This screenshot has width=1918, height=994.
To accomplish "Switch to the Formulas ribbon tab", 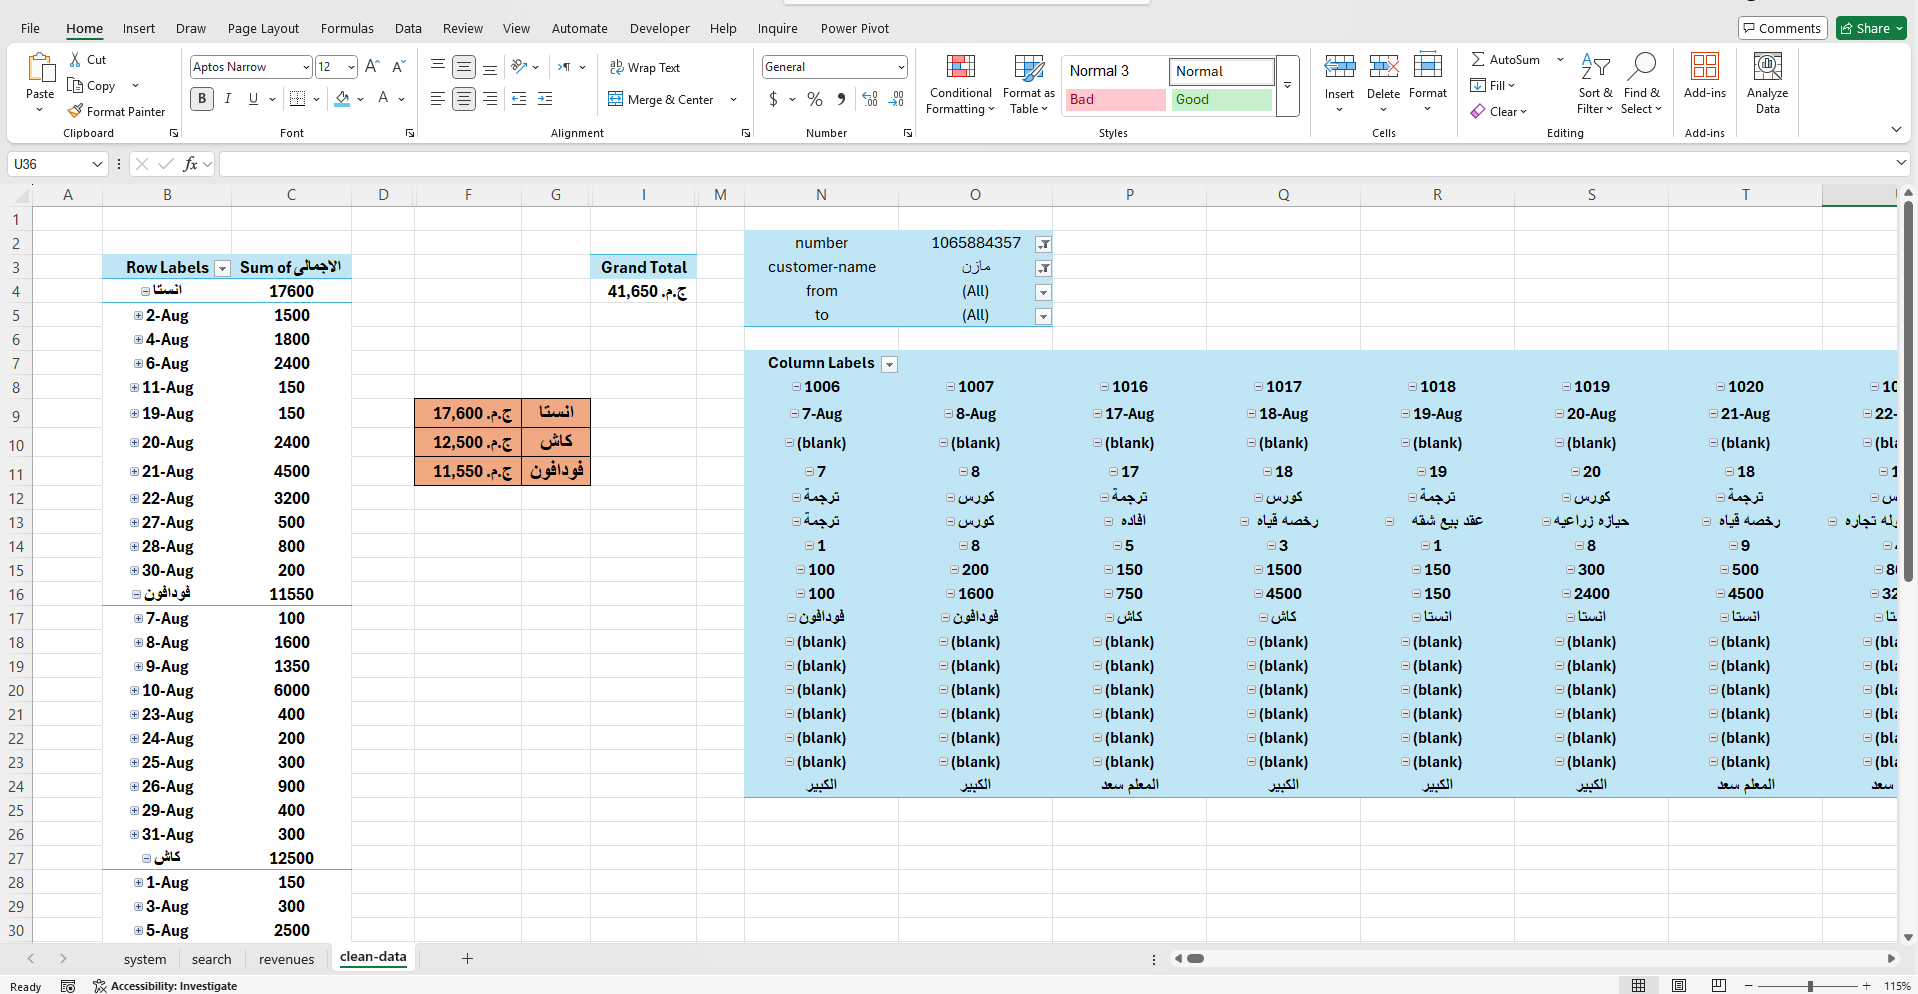I will (x=347, y=28).
